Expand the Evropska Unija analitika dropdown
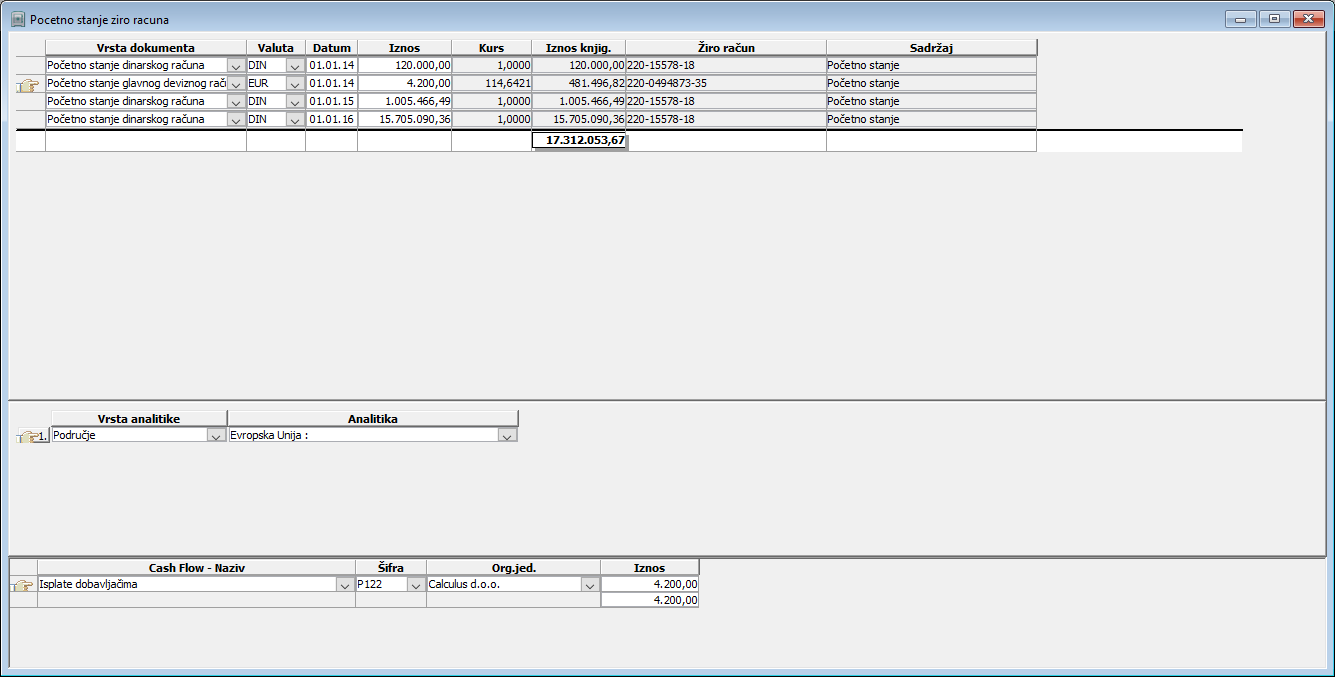Screen dimensions: 1335x677 coord(507,436)
